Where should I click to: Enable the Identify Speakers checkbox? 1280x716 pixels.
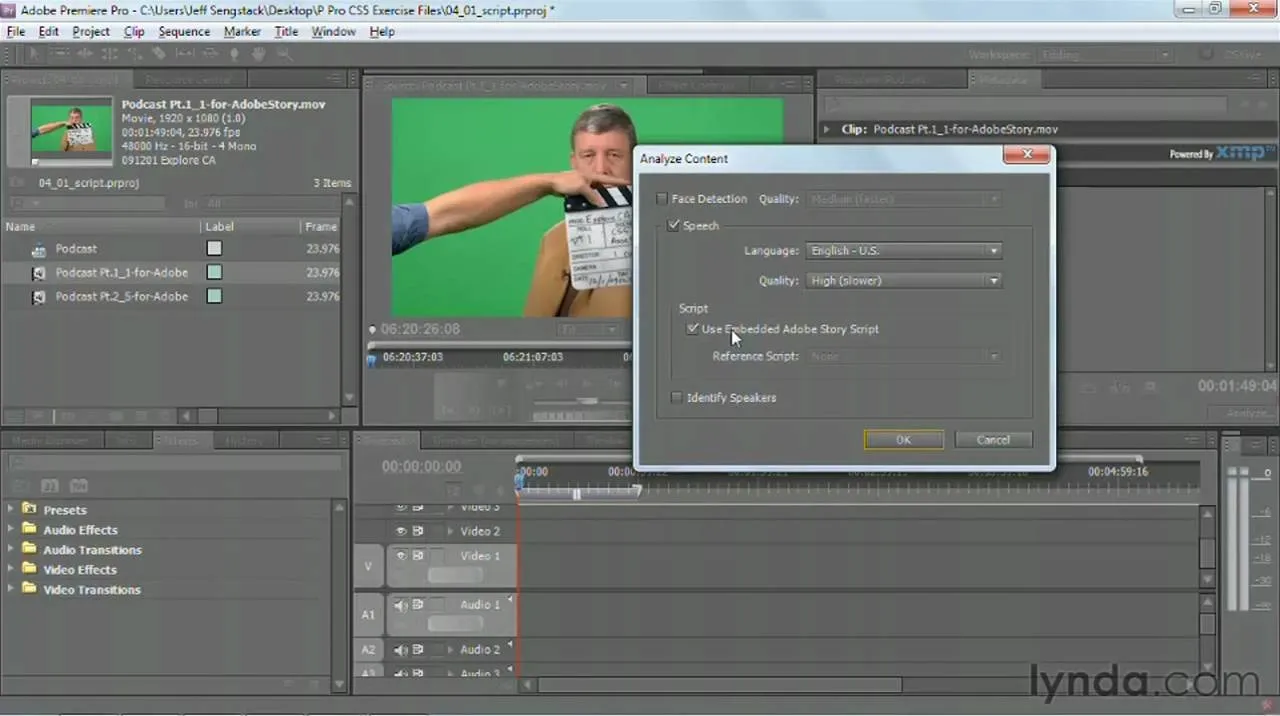coord(677,398)
